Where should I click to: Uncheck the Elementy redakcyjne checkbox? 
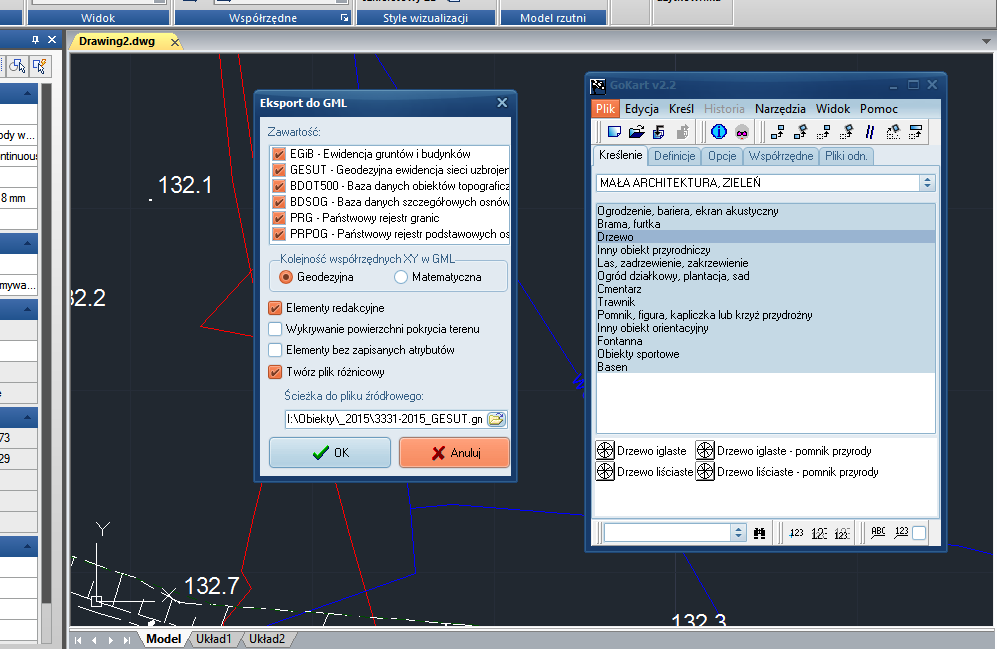pos(276,308)
